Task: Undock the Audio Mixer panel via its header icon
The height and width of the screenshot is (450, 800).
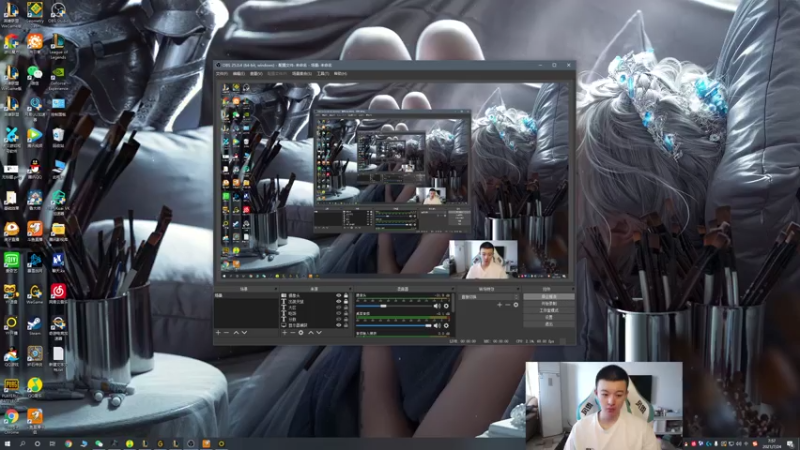Action: tap(453, 289)
